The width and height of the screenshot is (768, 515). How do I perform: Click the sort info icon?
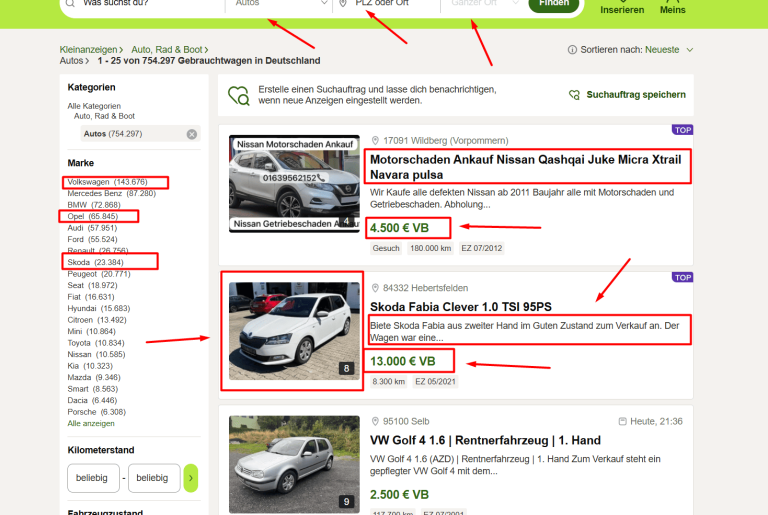[x=572, y=49]
